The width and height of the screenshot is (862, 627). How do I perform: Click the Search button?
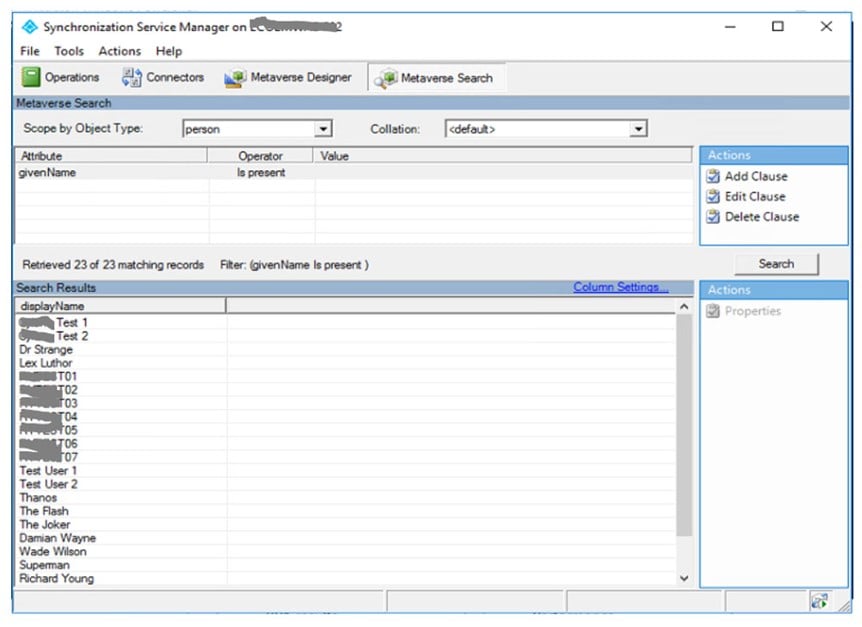(x=776, y=264)
